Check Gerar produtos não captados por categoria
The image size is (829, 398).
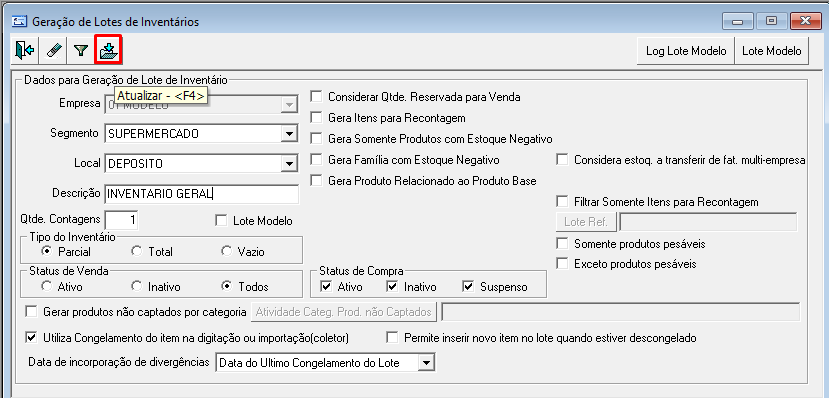pos(31,312)
